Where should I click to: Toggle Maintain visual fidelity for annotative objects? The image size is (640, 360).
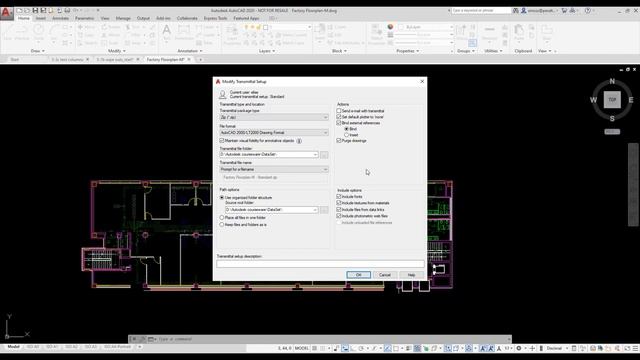click(x=222, y=140)
